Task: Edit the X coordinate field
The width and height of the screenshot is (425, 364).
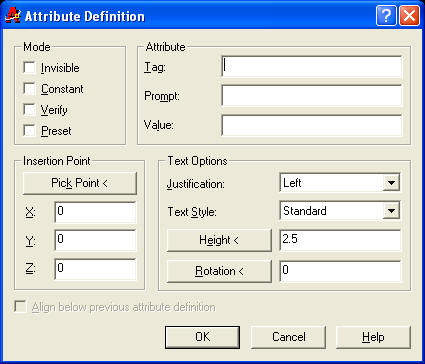Action: pos(95,212)
